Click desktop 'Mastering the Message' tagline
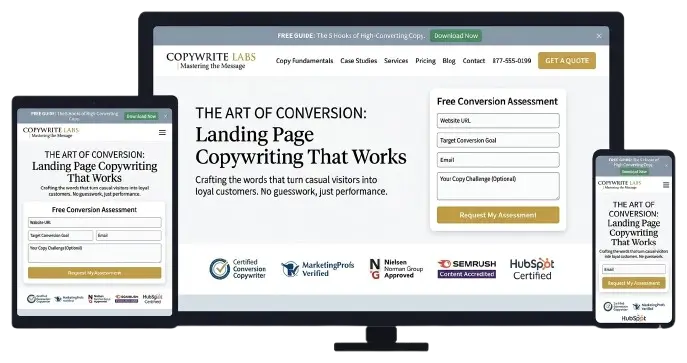 [212, 66]
